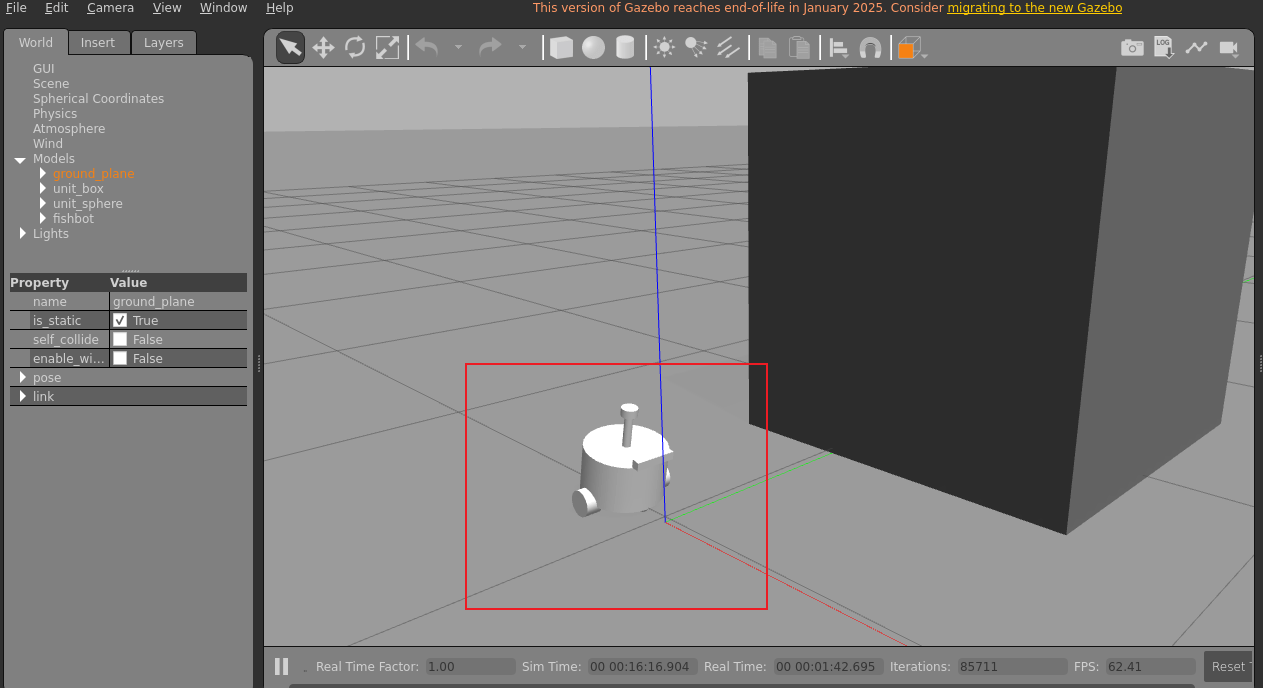Insert a sphere shape from toolbar
1263x688 pixels.
coord(594,47)
